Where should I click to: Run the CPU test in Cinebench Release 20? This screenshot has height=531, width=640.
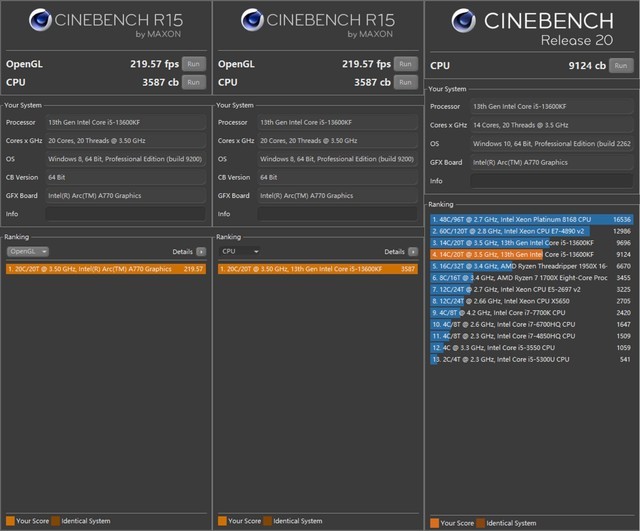coord(621,66)
